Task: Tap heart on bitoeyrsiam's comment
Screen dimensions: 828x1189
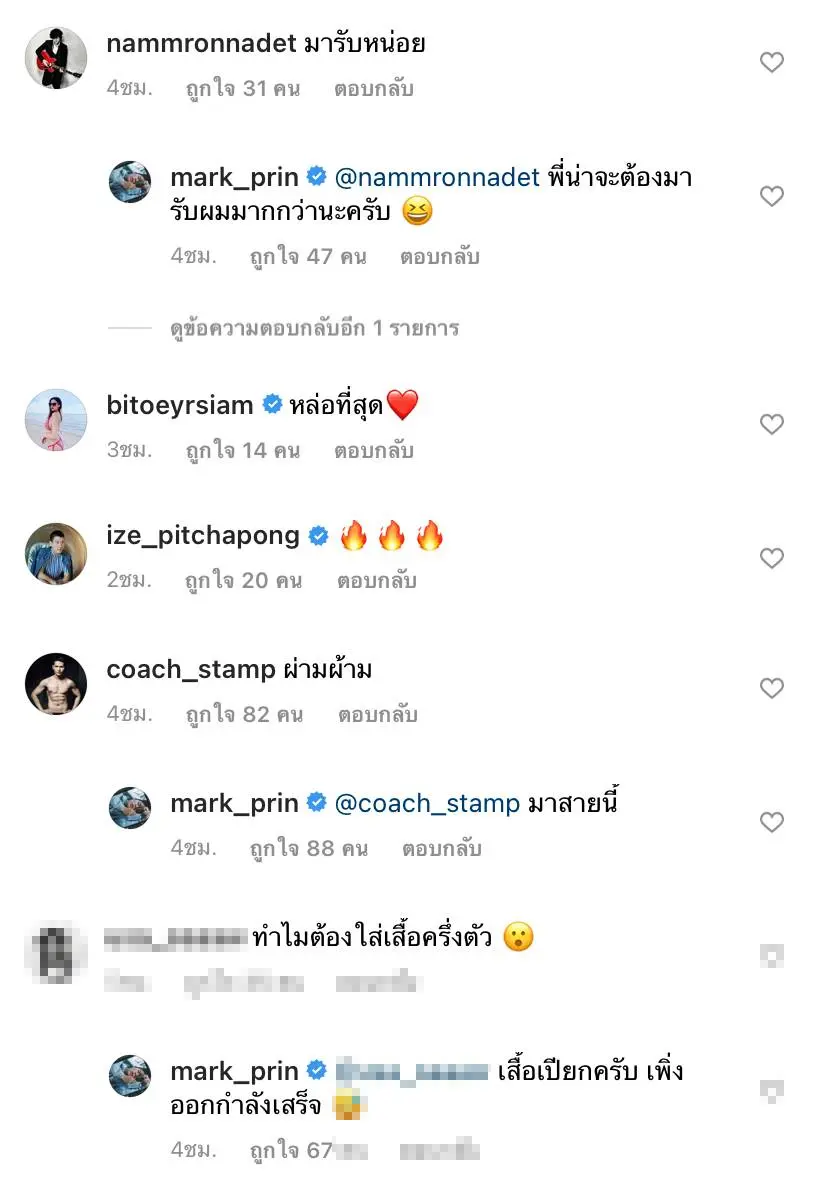Action: click(x=771, y=425)
